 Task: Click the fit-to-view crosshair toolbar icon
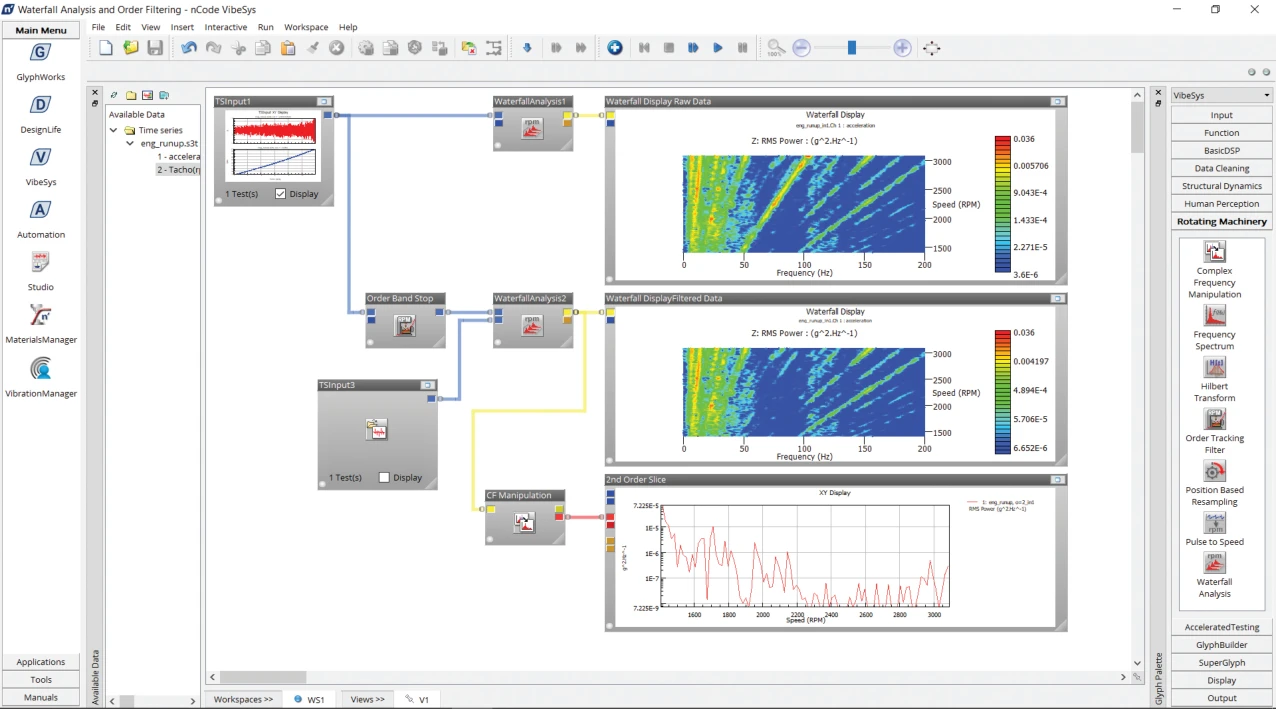pos(932,48)
